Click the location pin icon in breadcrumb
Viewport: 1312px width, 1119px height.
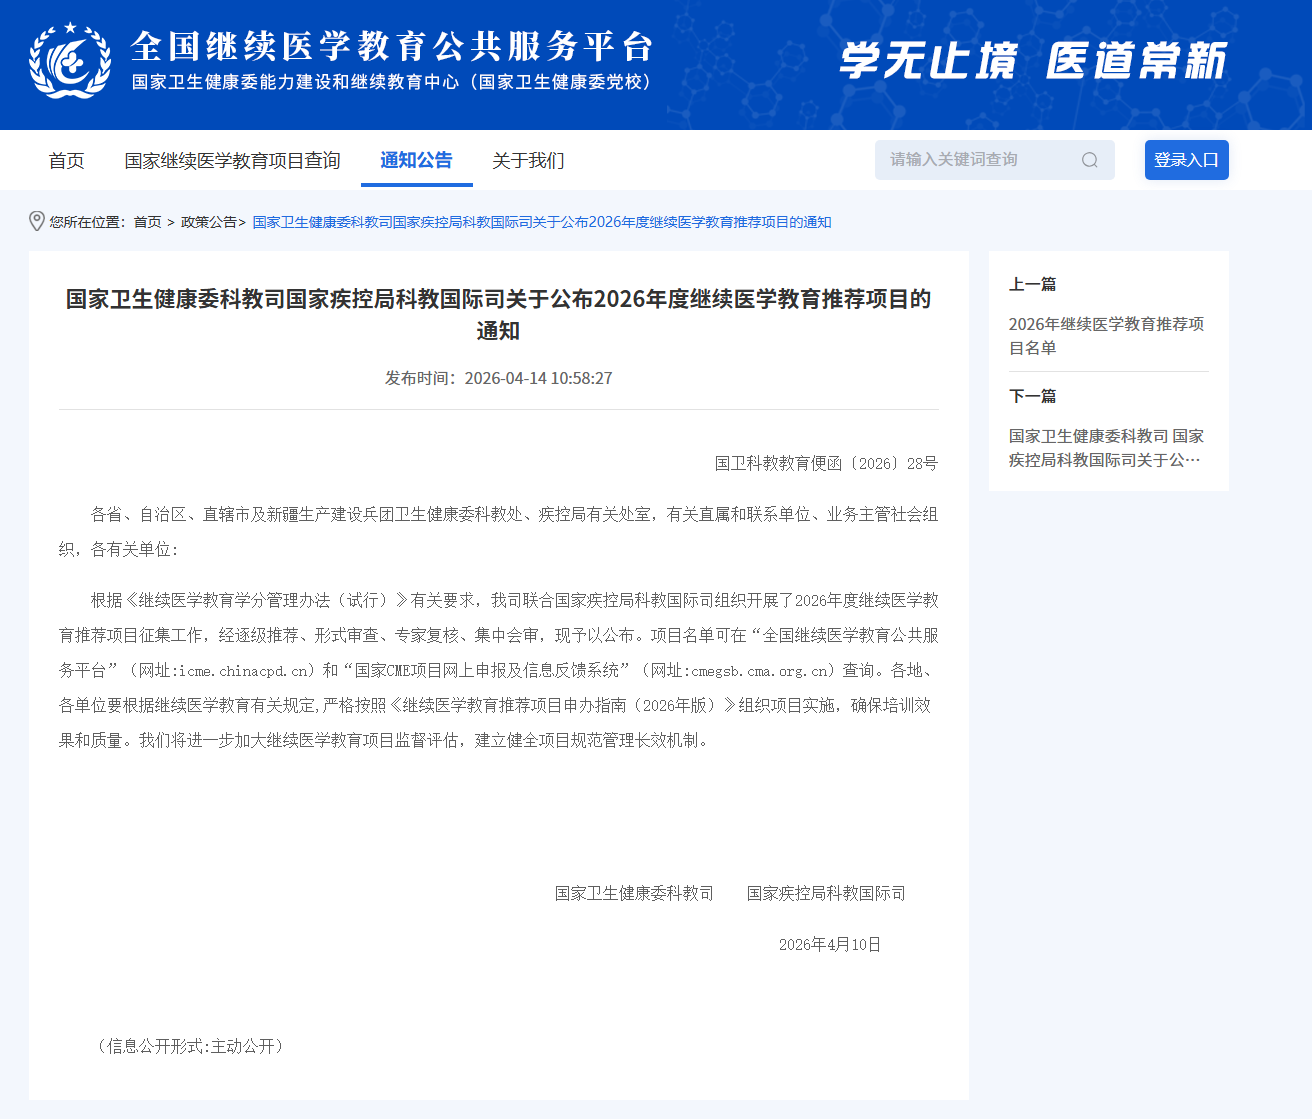37,222
